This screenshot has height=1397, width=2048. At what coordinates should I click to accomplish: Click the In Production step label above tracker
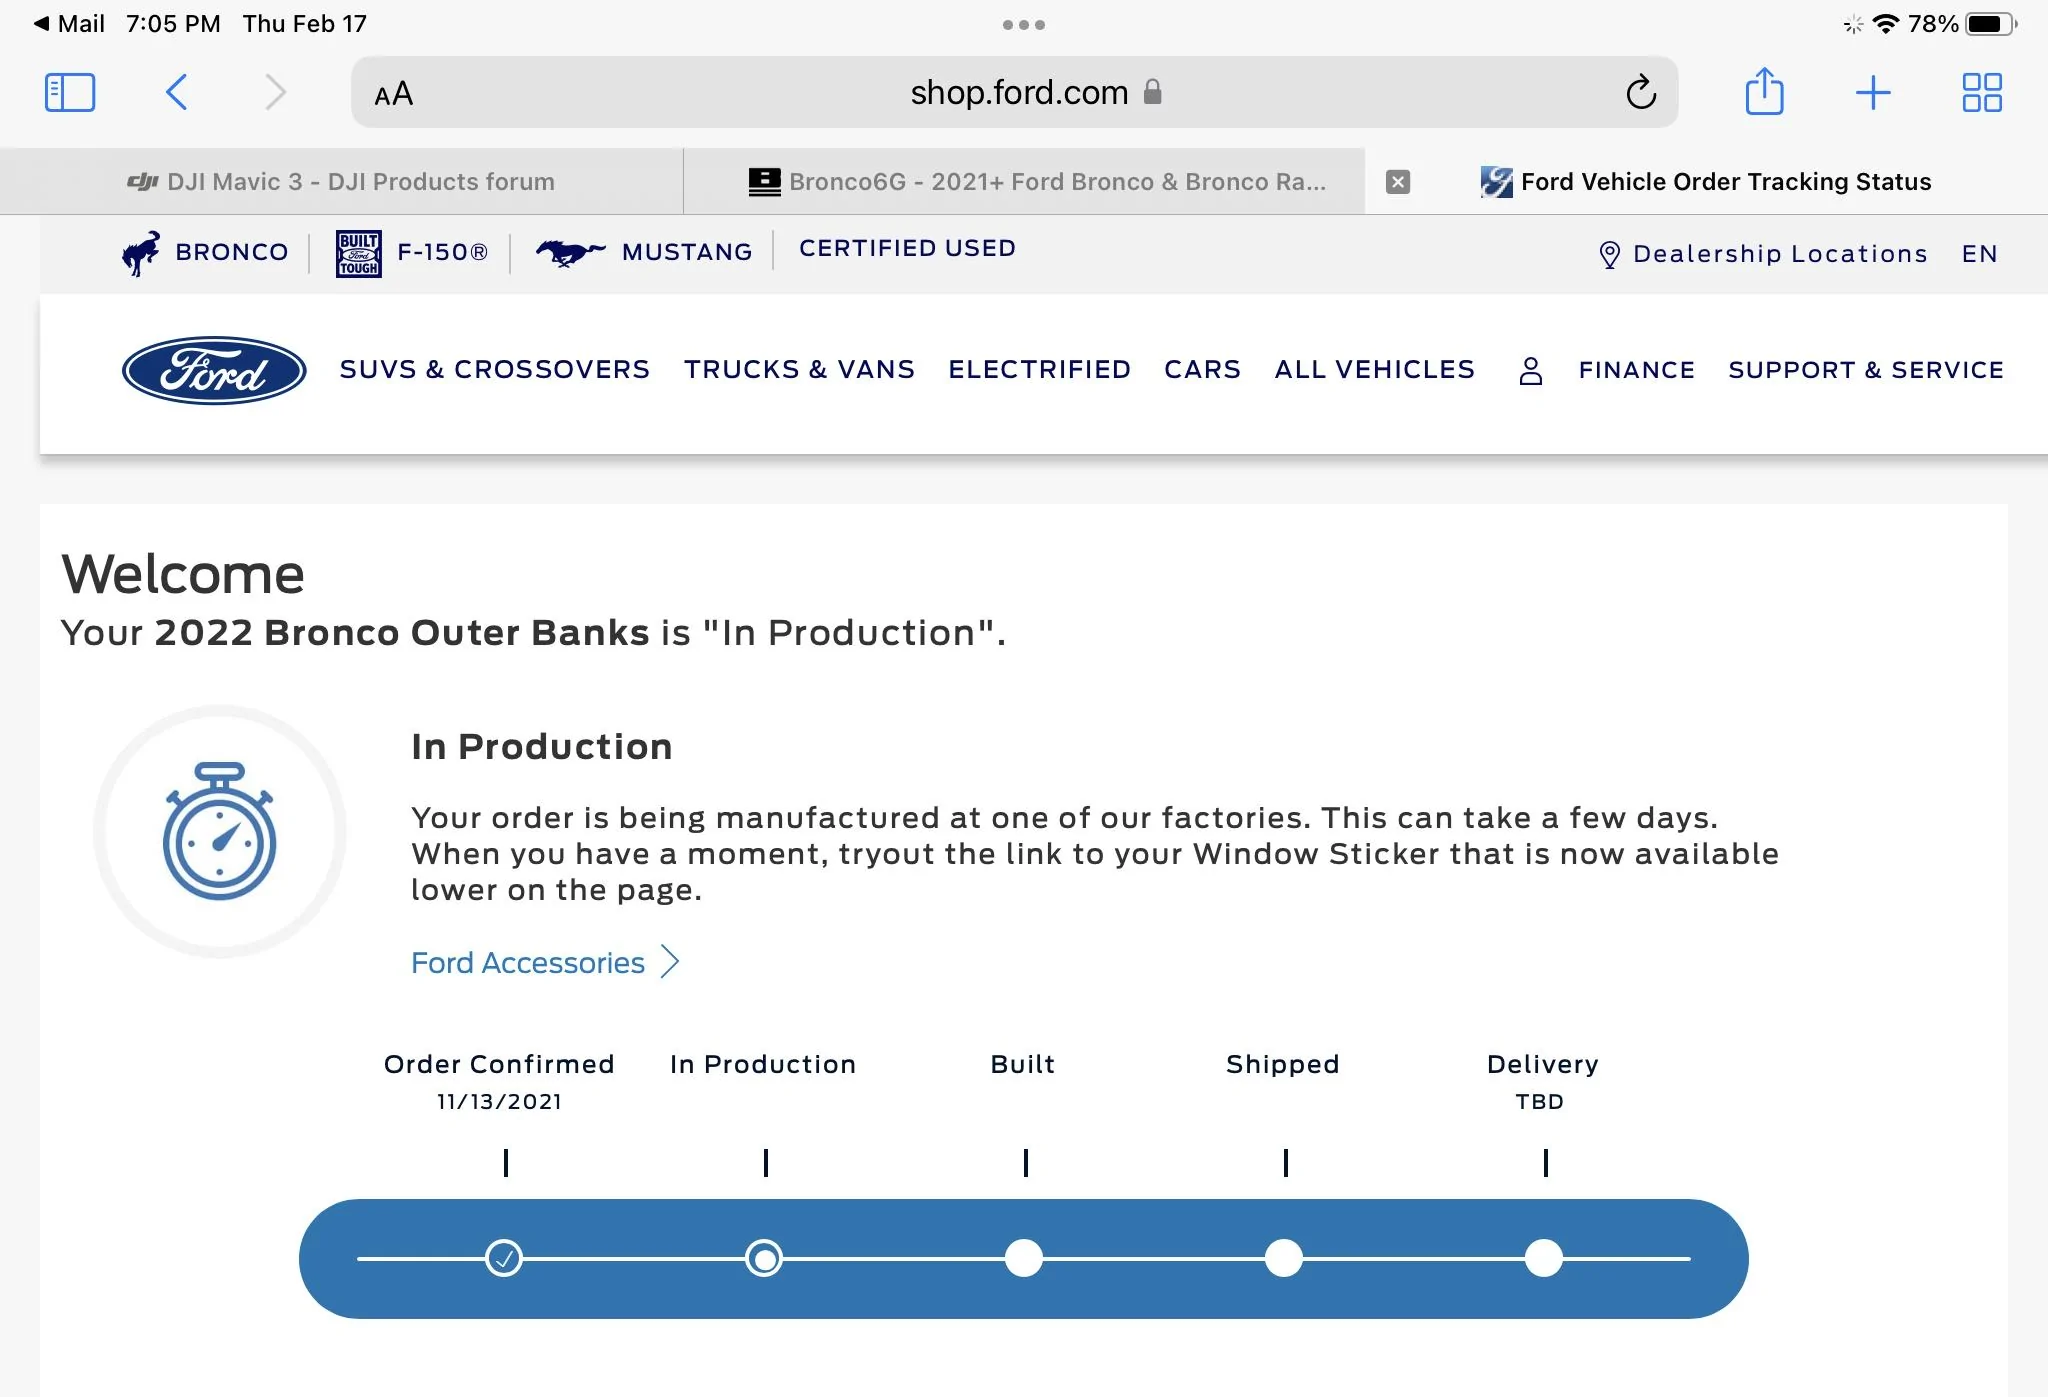[x=763, y=1064]
